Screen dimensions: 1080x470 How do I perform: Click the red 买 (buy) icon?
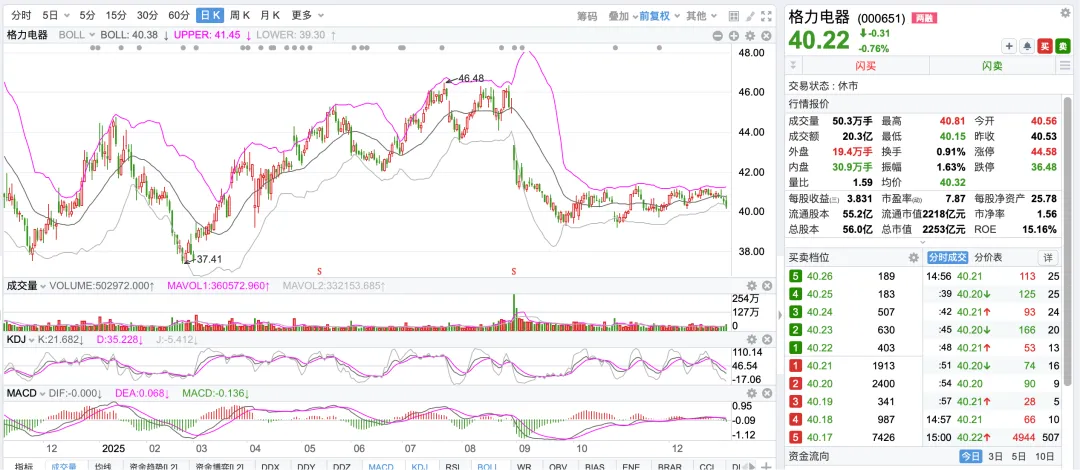(x=1045, y=45)
